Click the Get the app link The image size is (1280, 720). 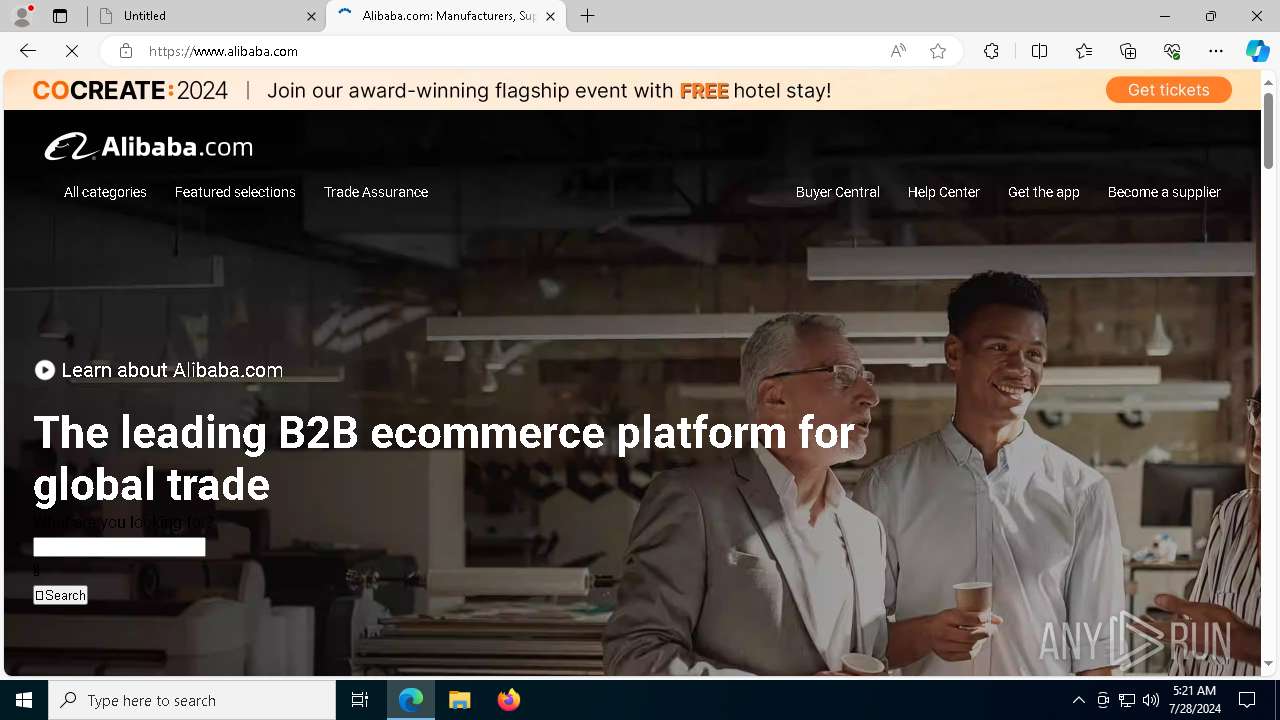coord(1044,192)
